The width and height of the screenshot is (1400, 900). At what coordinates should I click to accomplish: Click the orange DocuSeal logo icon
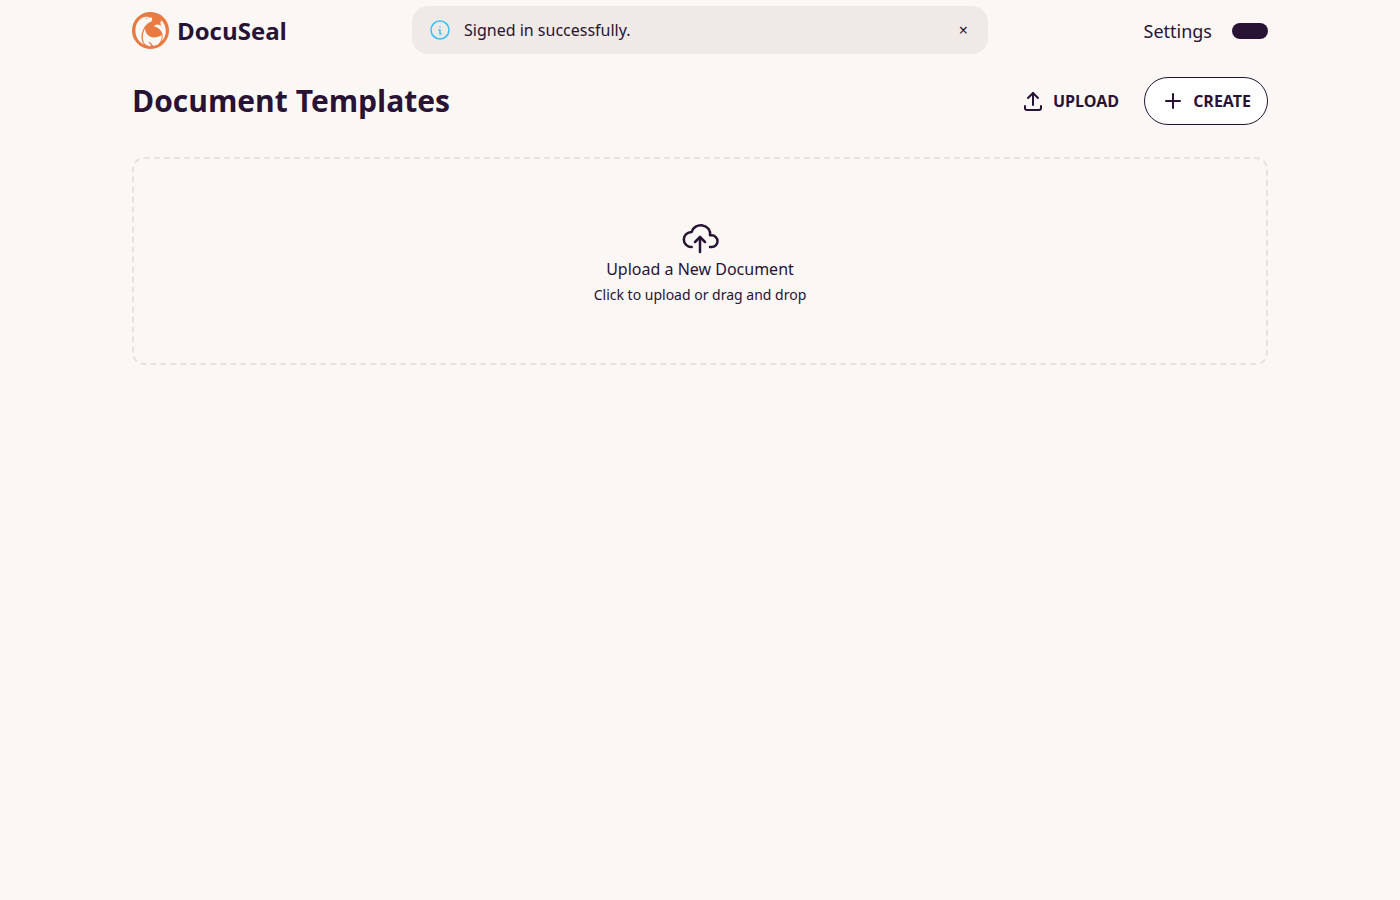pyautogui.click(x=150, y=31)
